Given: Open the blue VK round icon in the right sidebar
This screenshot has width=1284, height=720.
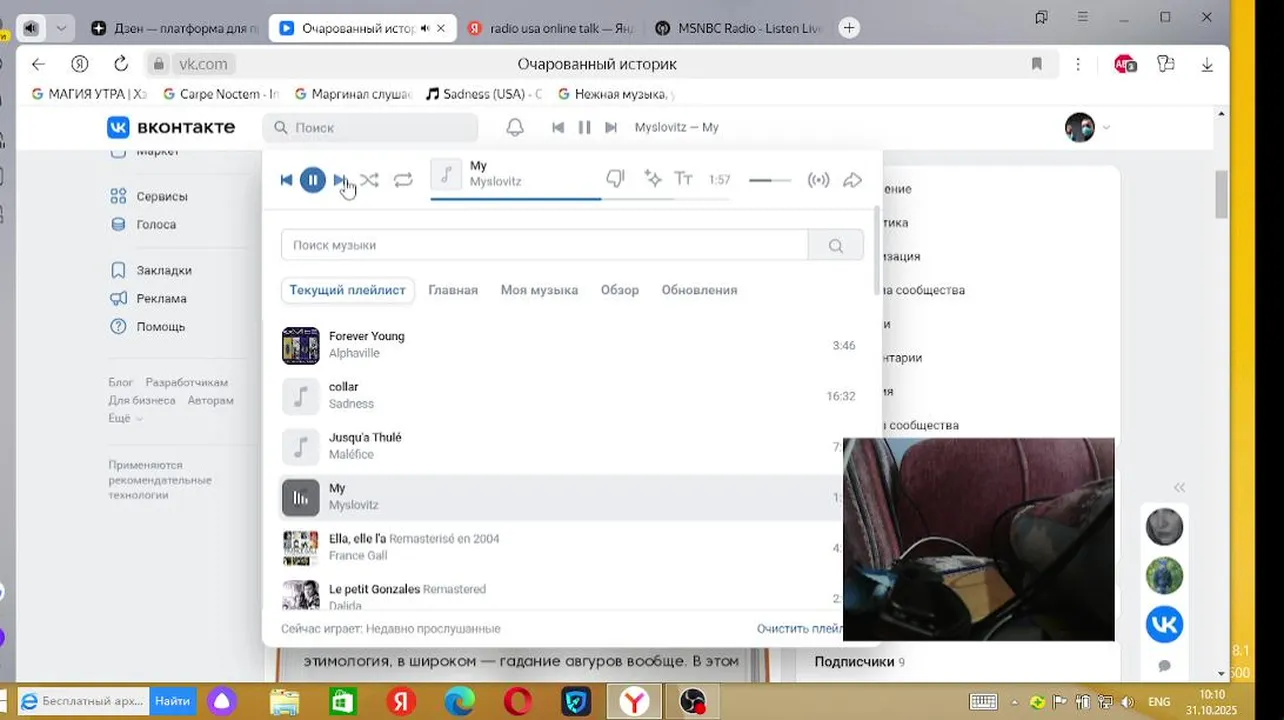Looking at the screenshot, I should (x=1164, y=624).
